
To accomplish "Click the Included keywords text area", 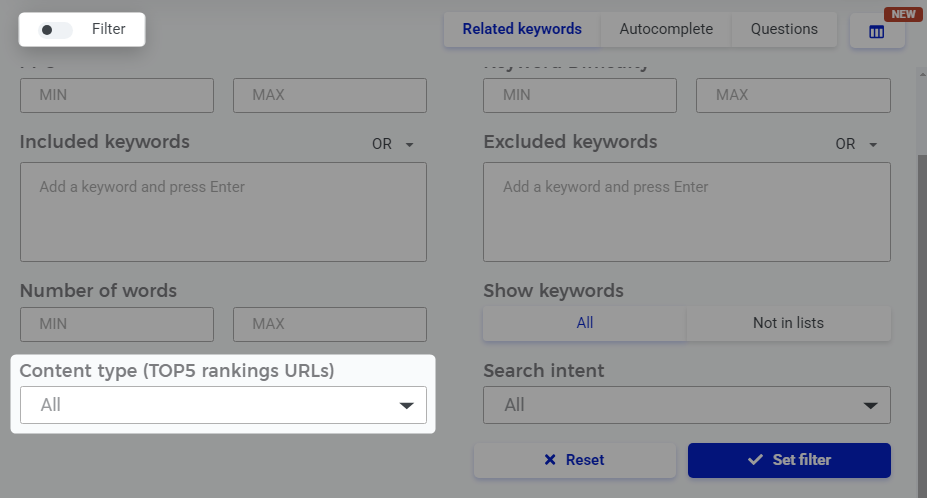I will [x=223, y=212].
